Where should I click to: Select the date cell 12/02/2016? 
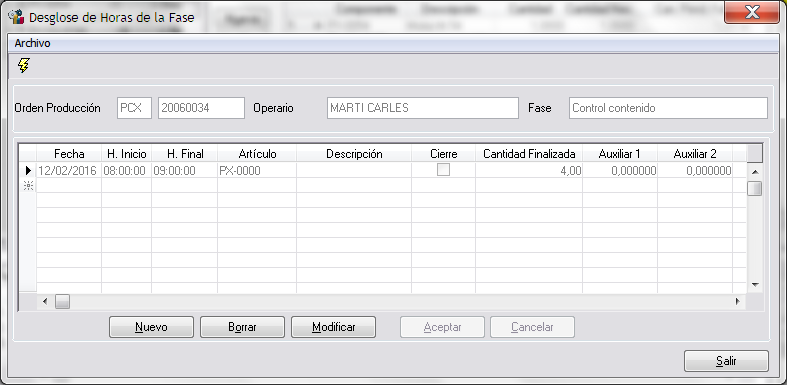pyautogui.click(x=69, y=171)
